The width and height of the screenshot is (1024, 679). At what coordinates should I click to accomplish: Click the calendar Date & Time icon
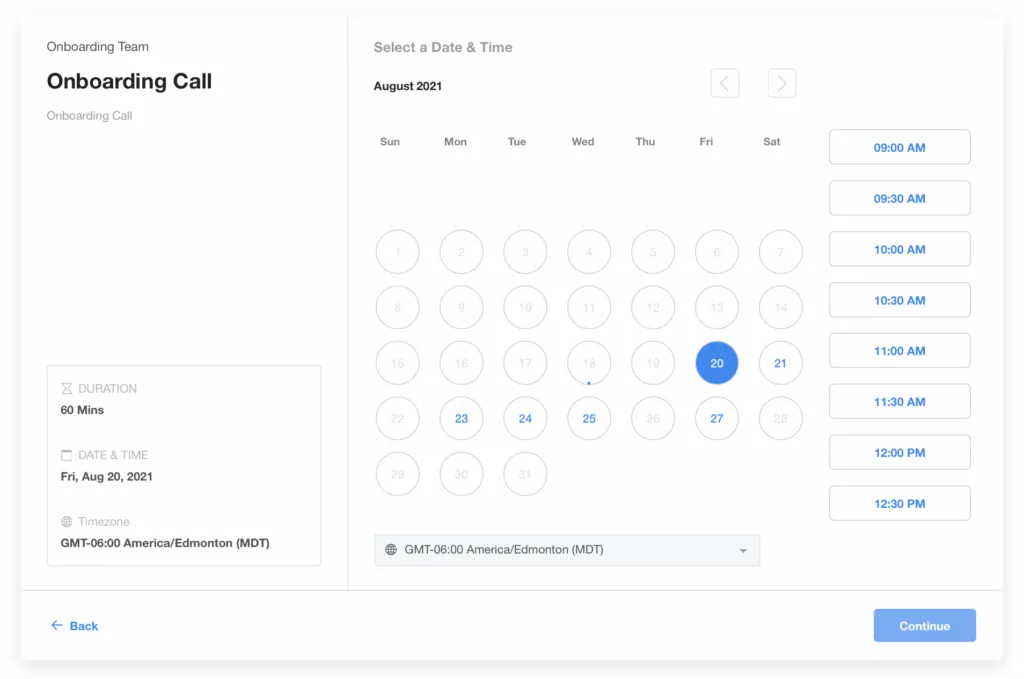(66, 455)
